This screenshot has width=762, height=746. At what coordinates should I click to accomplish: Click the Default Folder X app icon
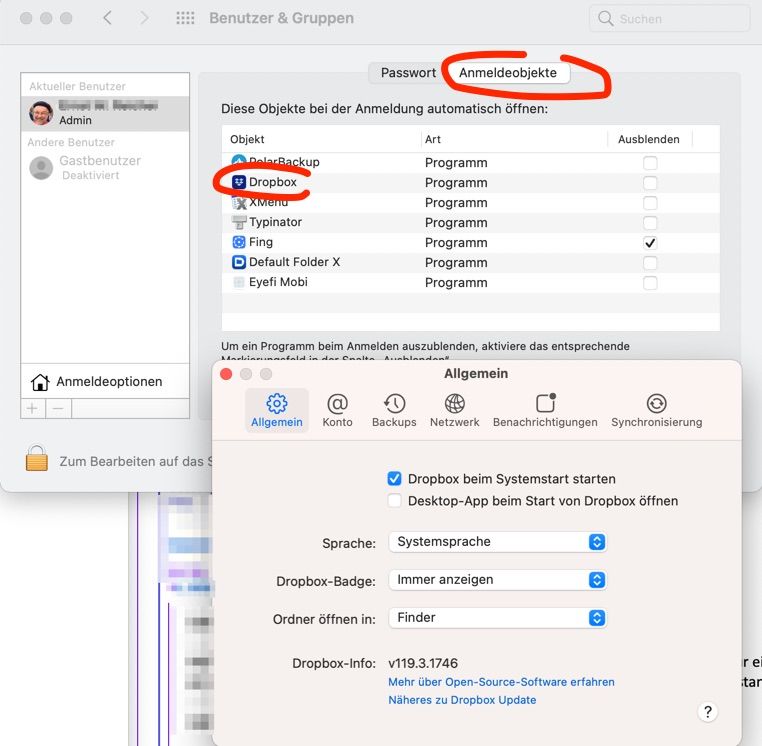(x=239, y=262)
